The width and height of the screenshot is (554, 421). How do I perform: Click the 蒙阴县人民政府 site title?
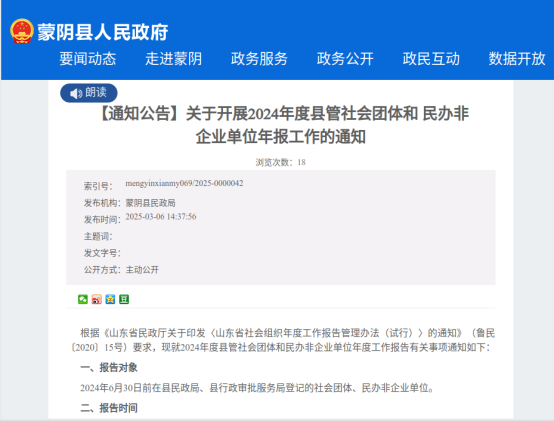tap(102, 32)
